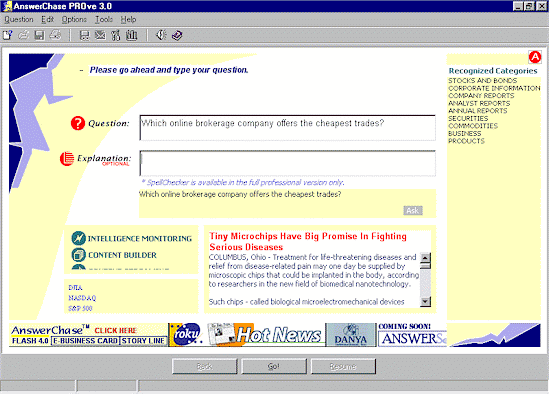This screenshot has width=550, height=394.
Task: Select SECURITIES category
Action: click(x=468, y=118)
